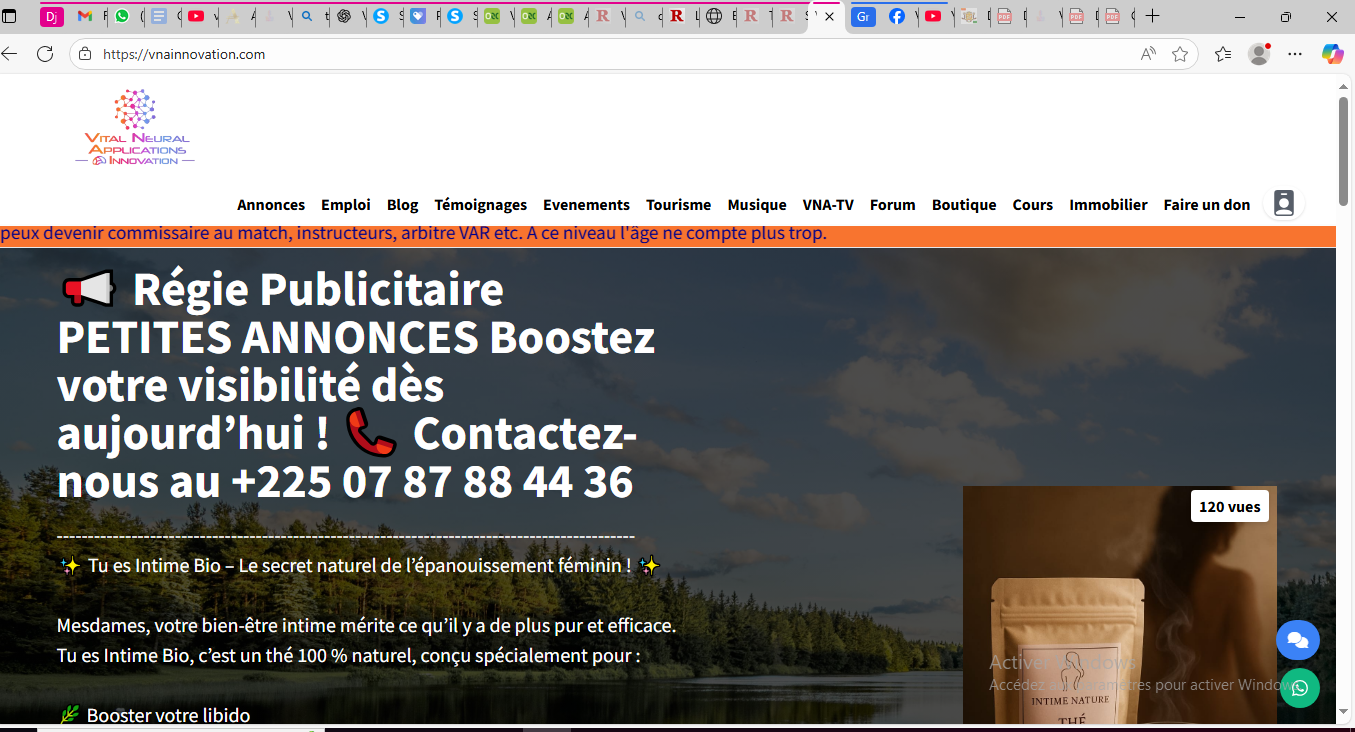Select the Musique menu item
Image resolution: width=1355 pixels, height=732 pixels.
756,204
